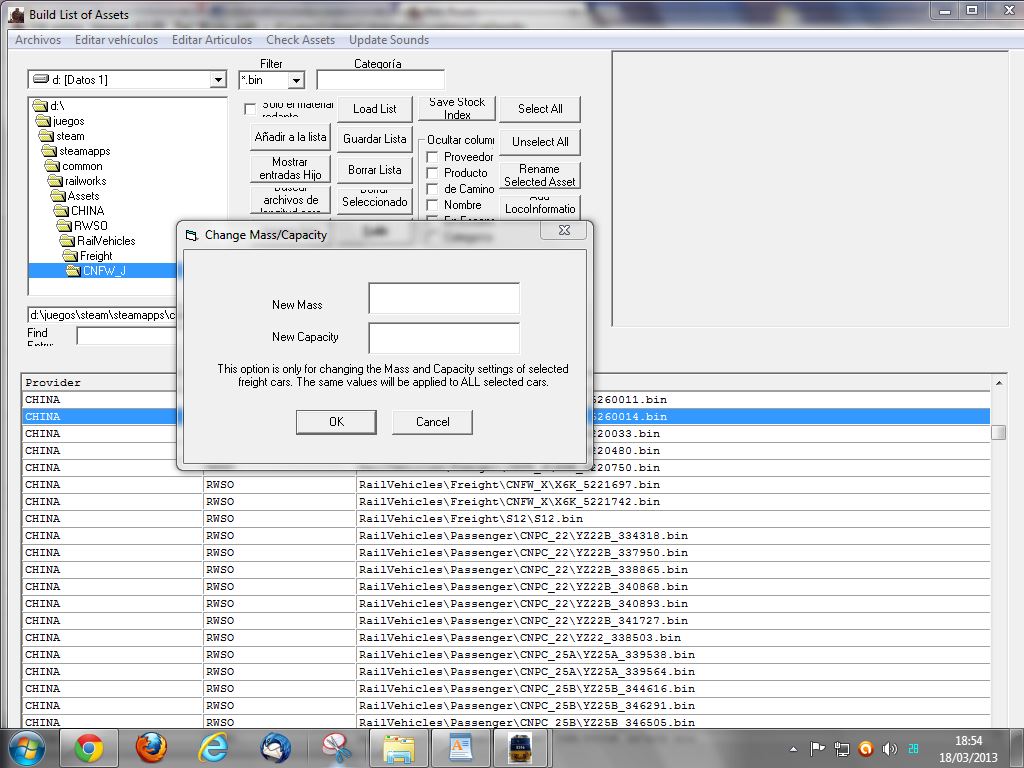Image resolution: width=1024 pixels, height=768 pixels.
Task: Open the Archivos menu
Action: pyautogui.click(x=38, y=40)
